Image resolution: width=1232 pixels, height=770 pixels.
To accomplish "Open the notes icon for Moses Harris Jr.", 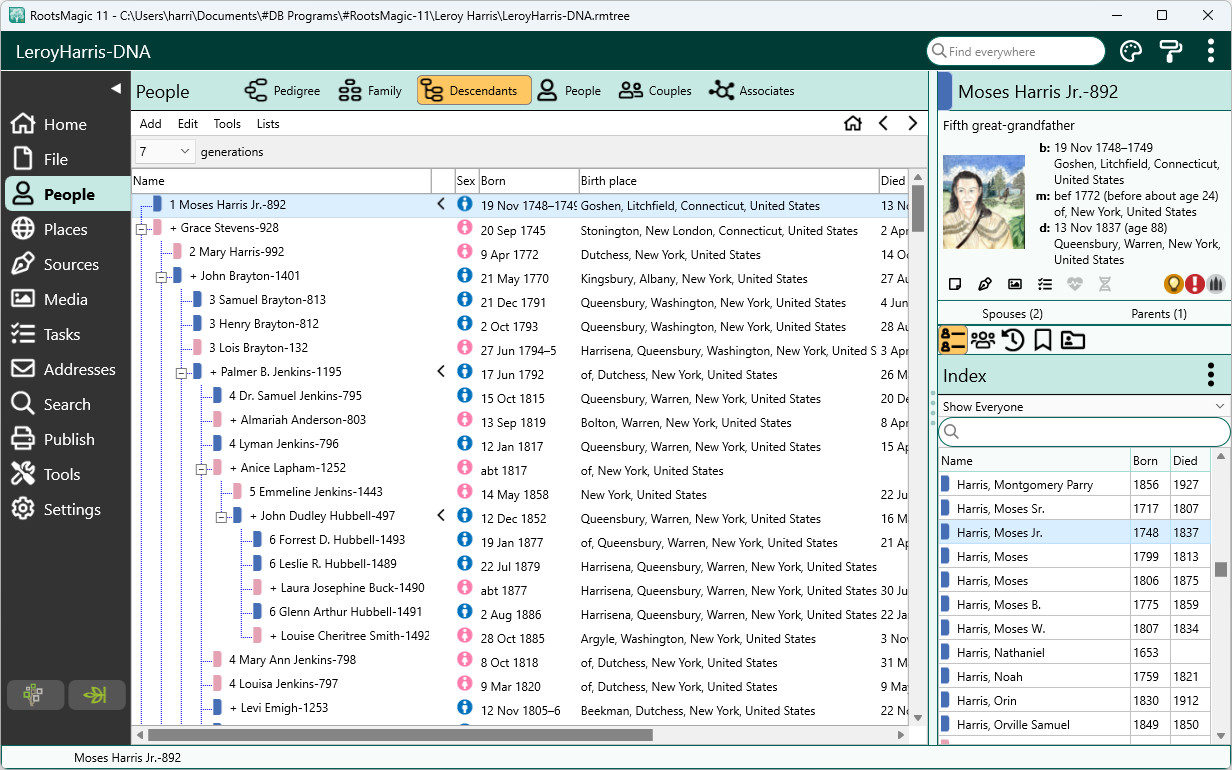I will click(x=955, y=284).
